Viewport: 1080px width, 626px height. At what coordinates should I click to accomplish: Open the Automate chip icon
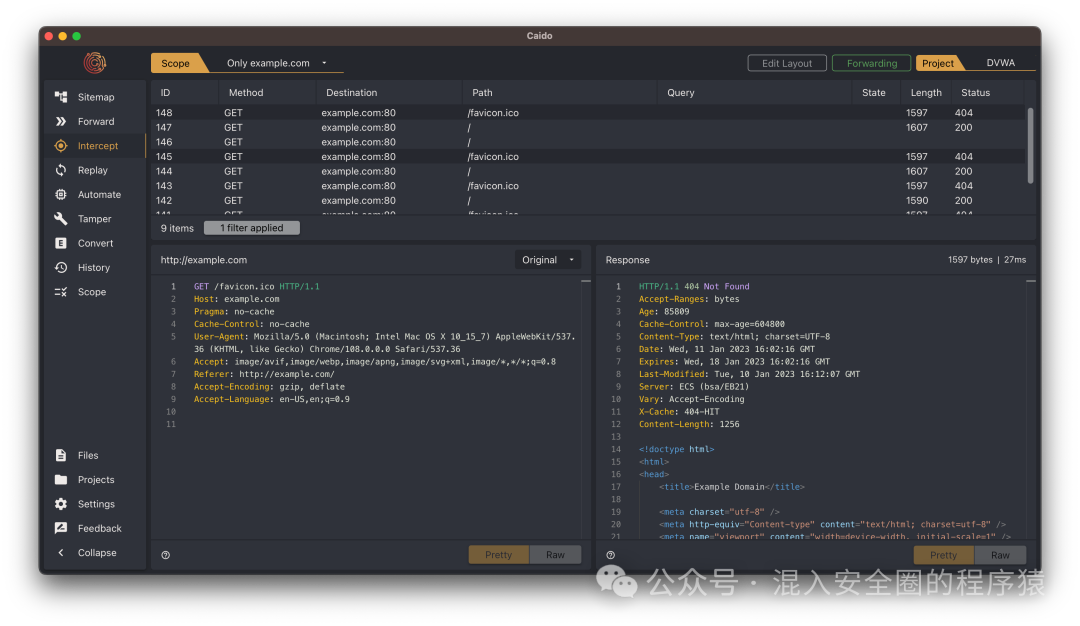[x=61, y=194]
